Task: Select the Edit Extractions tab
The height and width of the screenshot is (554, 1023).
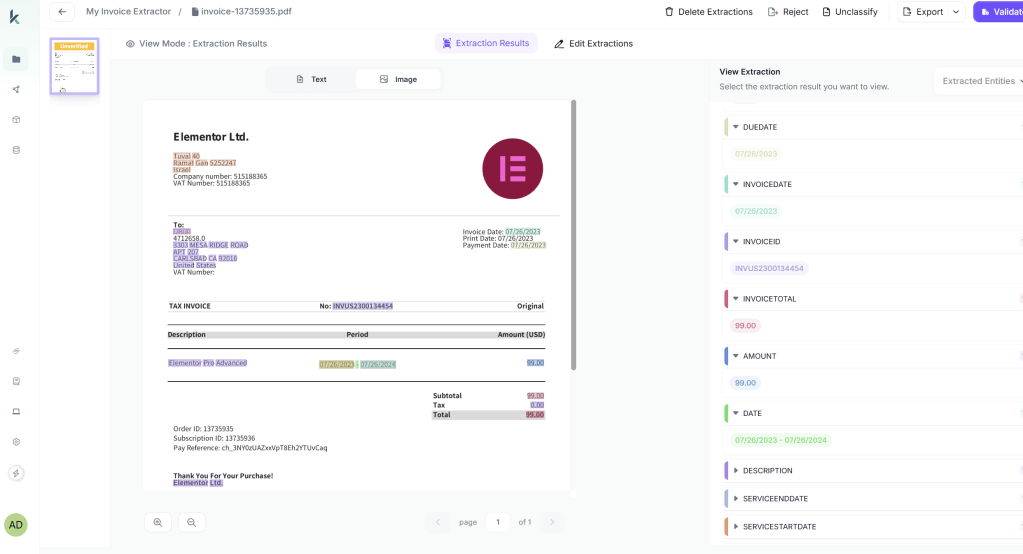Action: (x=593, y=43)
